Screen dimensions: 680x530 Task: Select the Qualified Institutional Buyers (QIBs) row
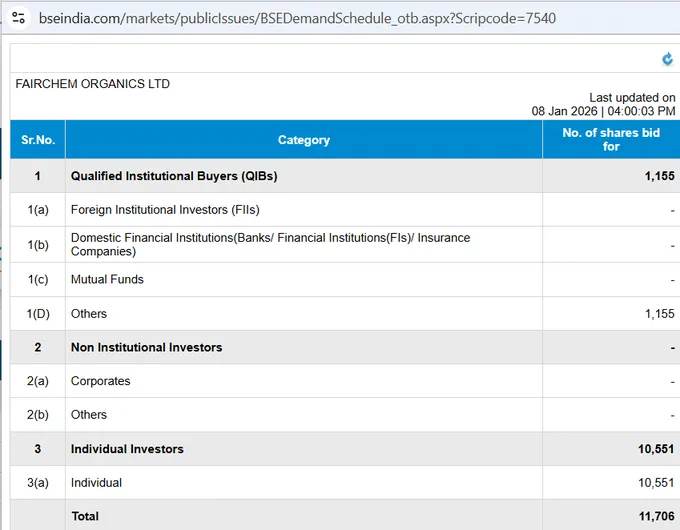pos(345,176)
